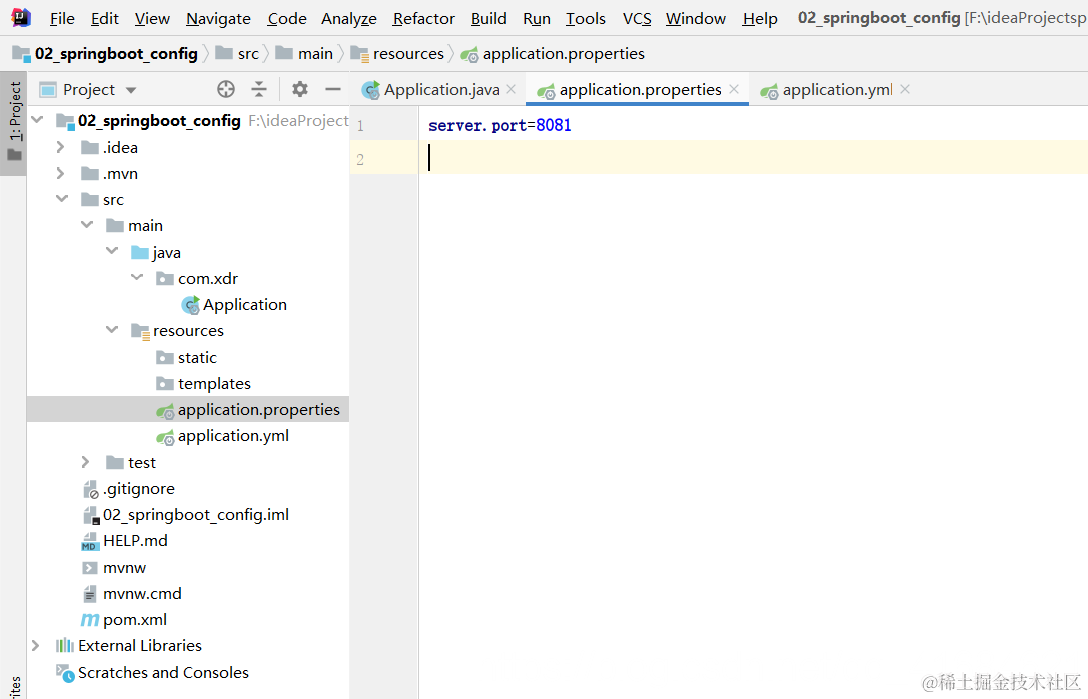Select the mvnw file
Viewport: 1088px width, 699px height.
point(124,568)
